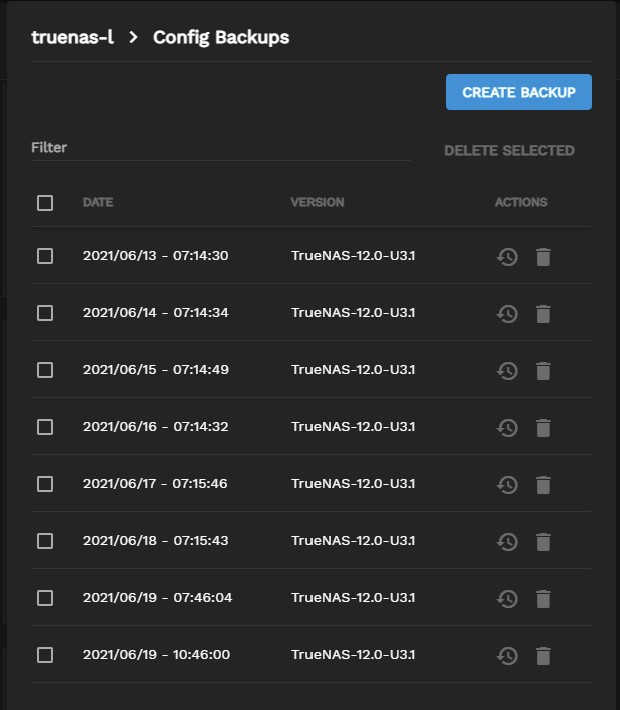The width and height of the screenshot is (620, 710).
Task: Sort by the VERSION column header
Action: click(317, 202)
